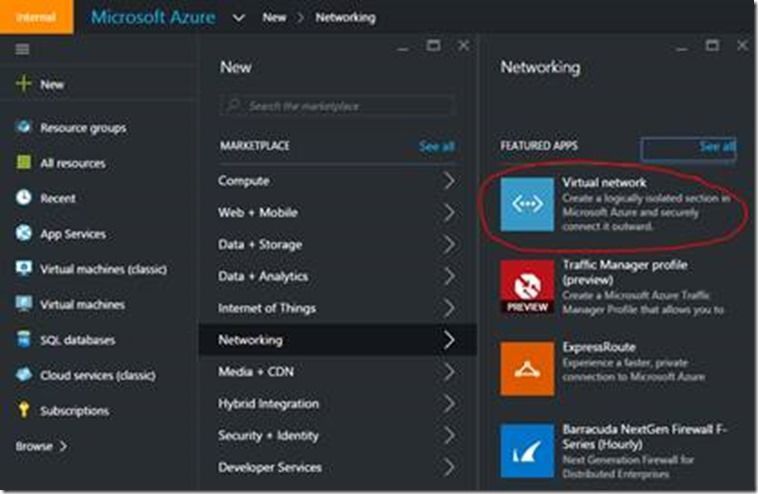Select Media + CDN category
The height and width of the screenshot is (494, 758).
pyautogui.click(x=338, y=372)
